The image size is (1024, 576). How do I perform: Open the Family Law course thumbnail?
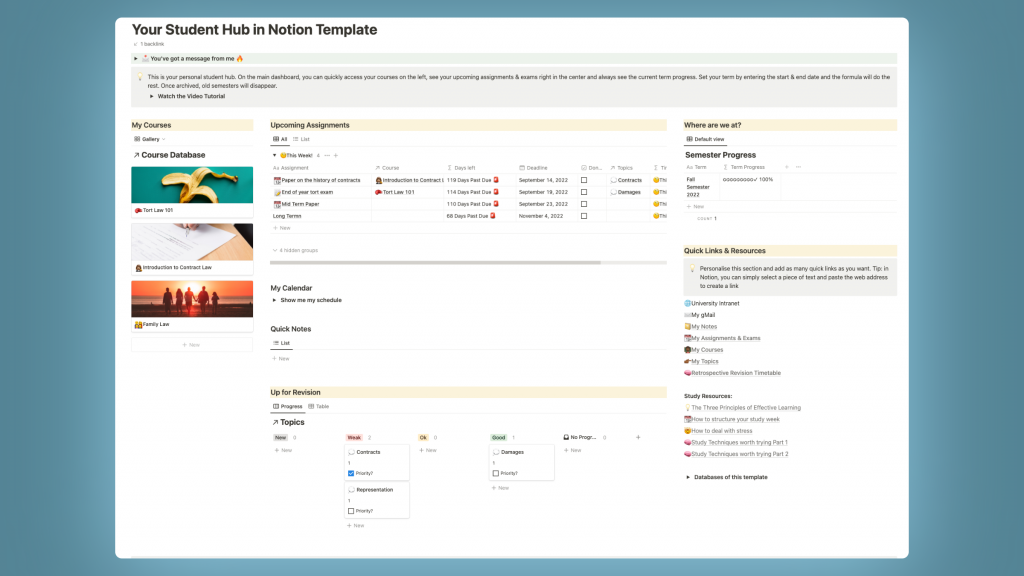coord(191,300)
